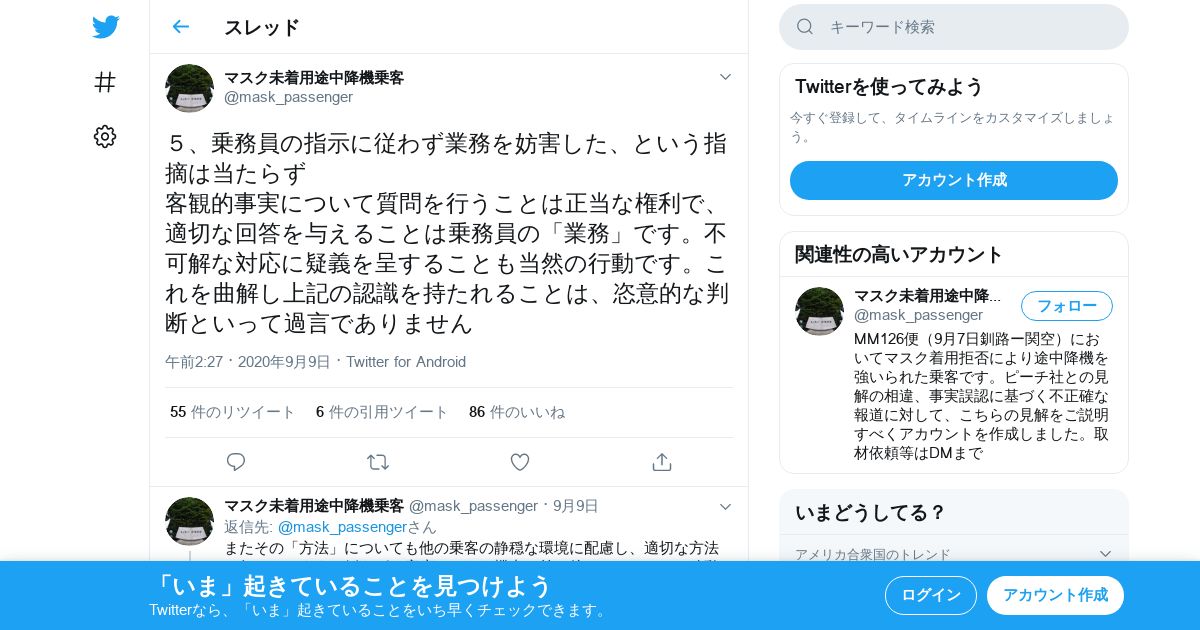Open @mask_passenger mention in reply

342,527
